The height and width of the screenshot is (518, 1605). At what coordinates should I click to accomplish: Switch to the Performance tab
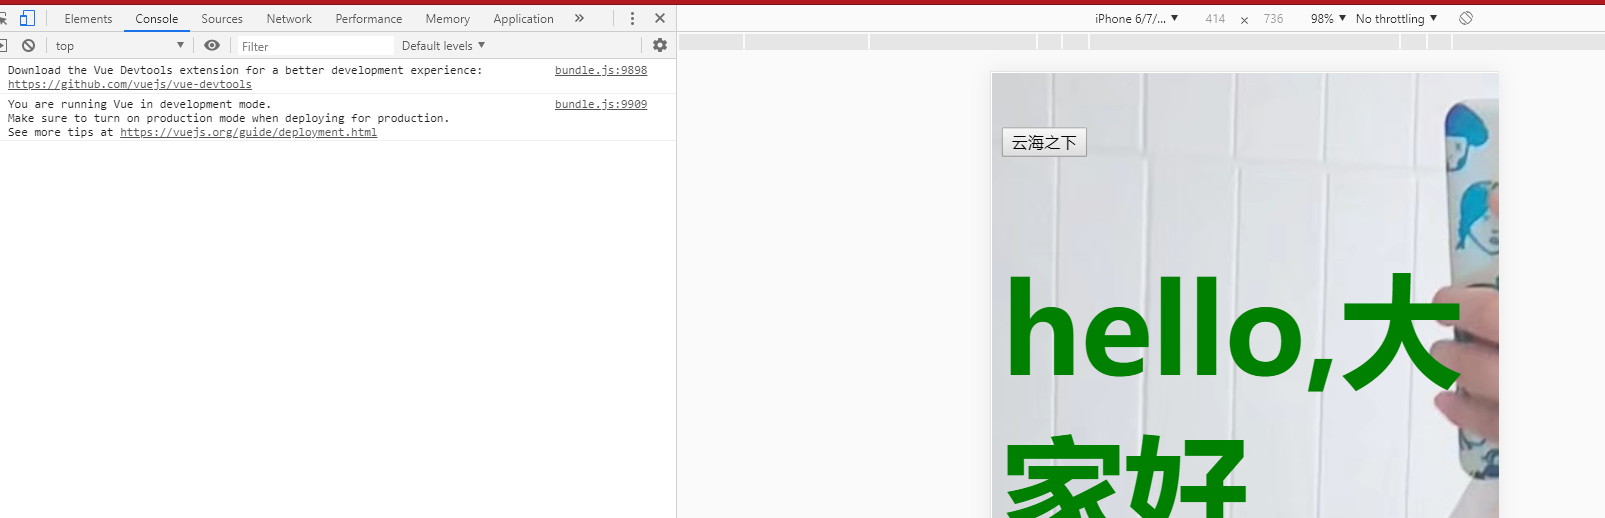click(369, 18)
